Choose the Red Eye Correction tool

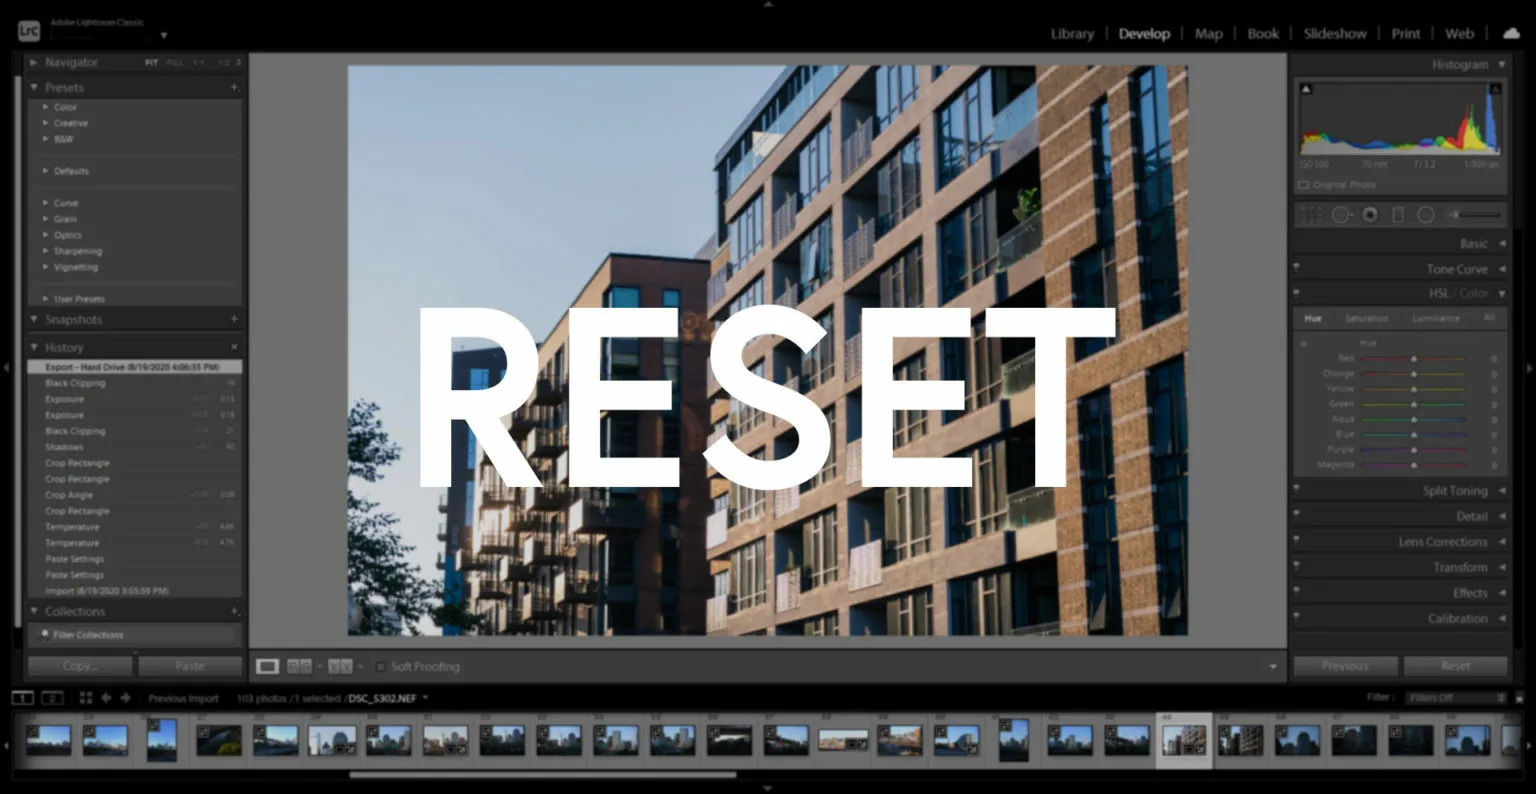pos(1370,215)
